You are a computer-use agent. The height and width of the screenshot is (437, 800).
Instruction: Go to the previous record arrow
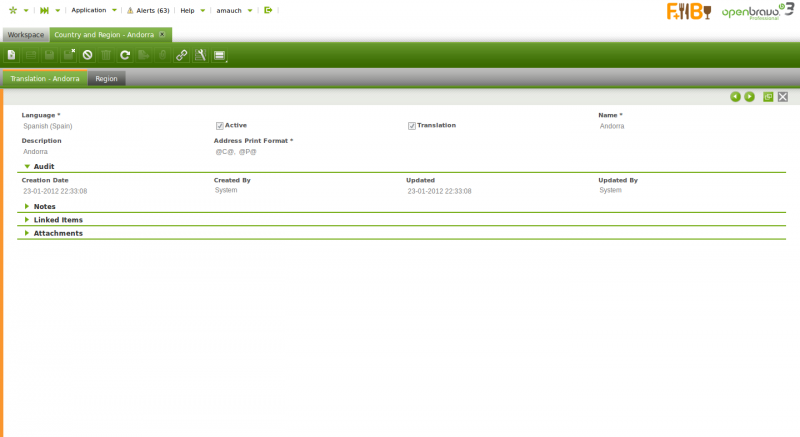[x=735, y=97]
